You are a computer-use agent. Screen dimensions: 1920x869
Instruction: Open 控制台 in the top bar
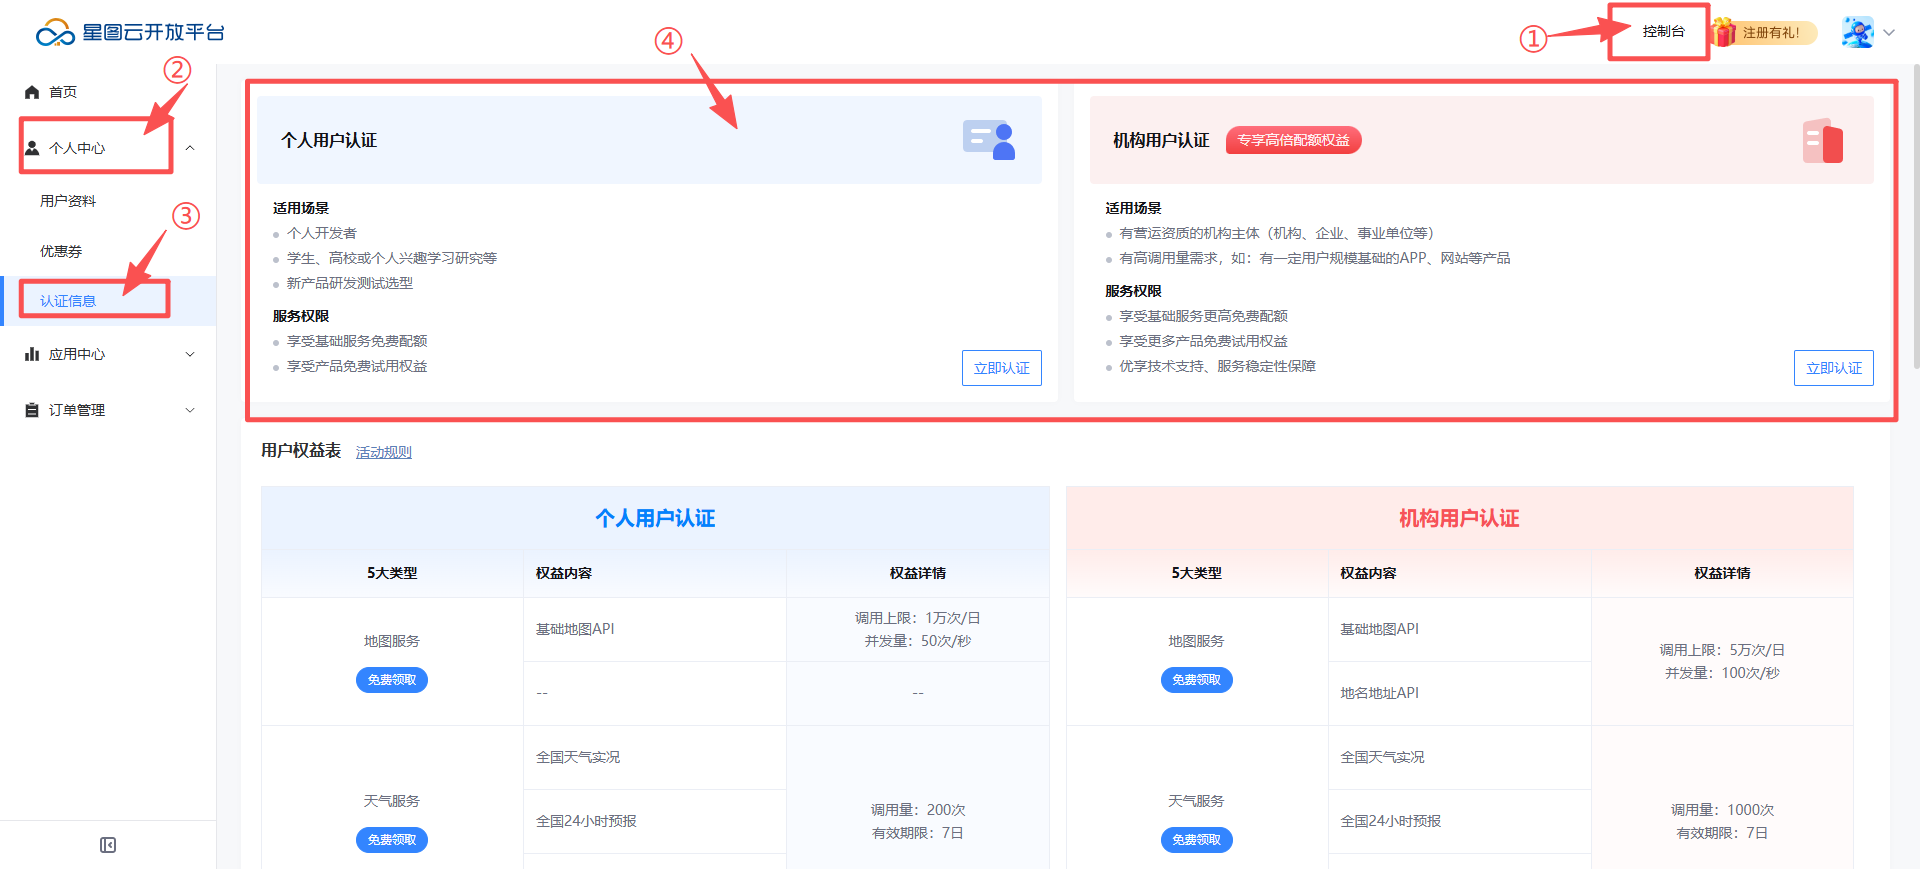pyautogui.click(x=1663, y=32)
